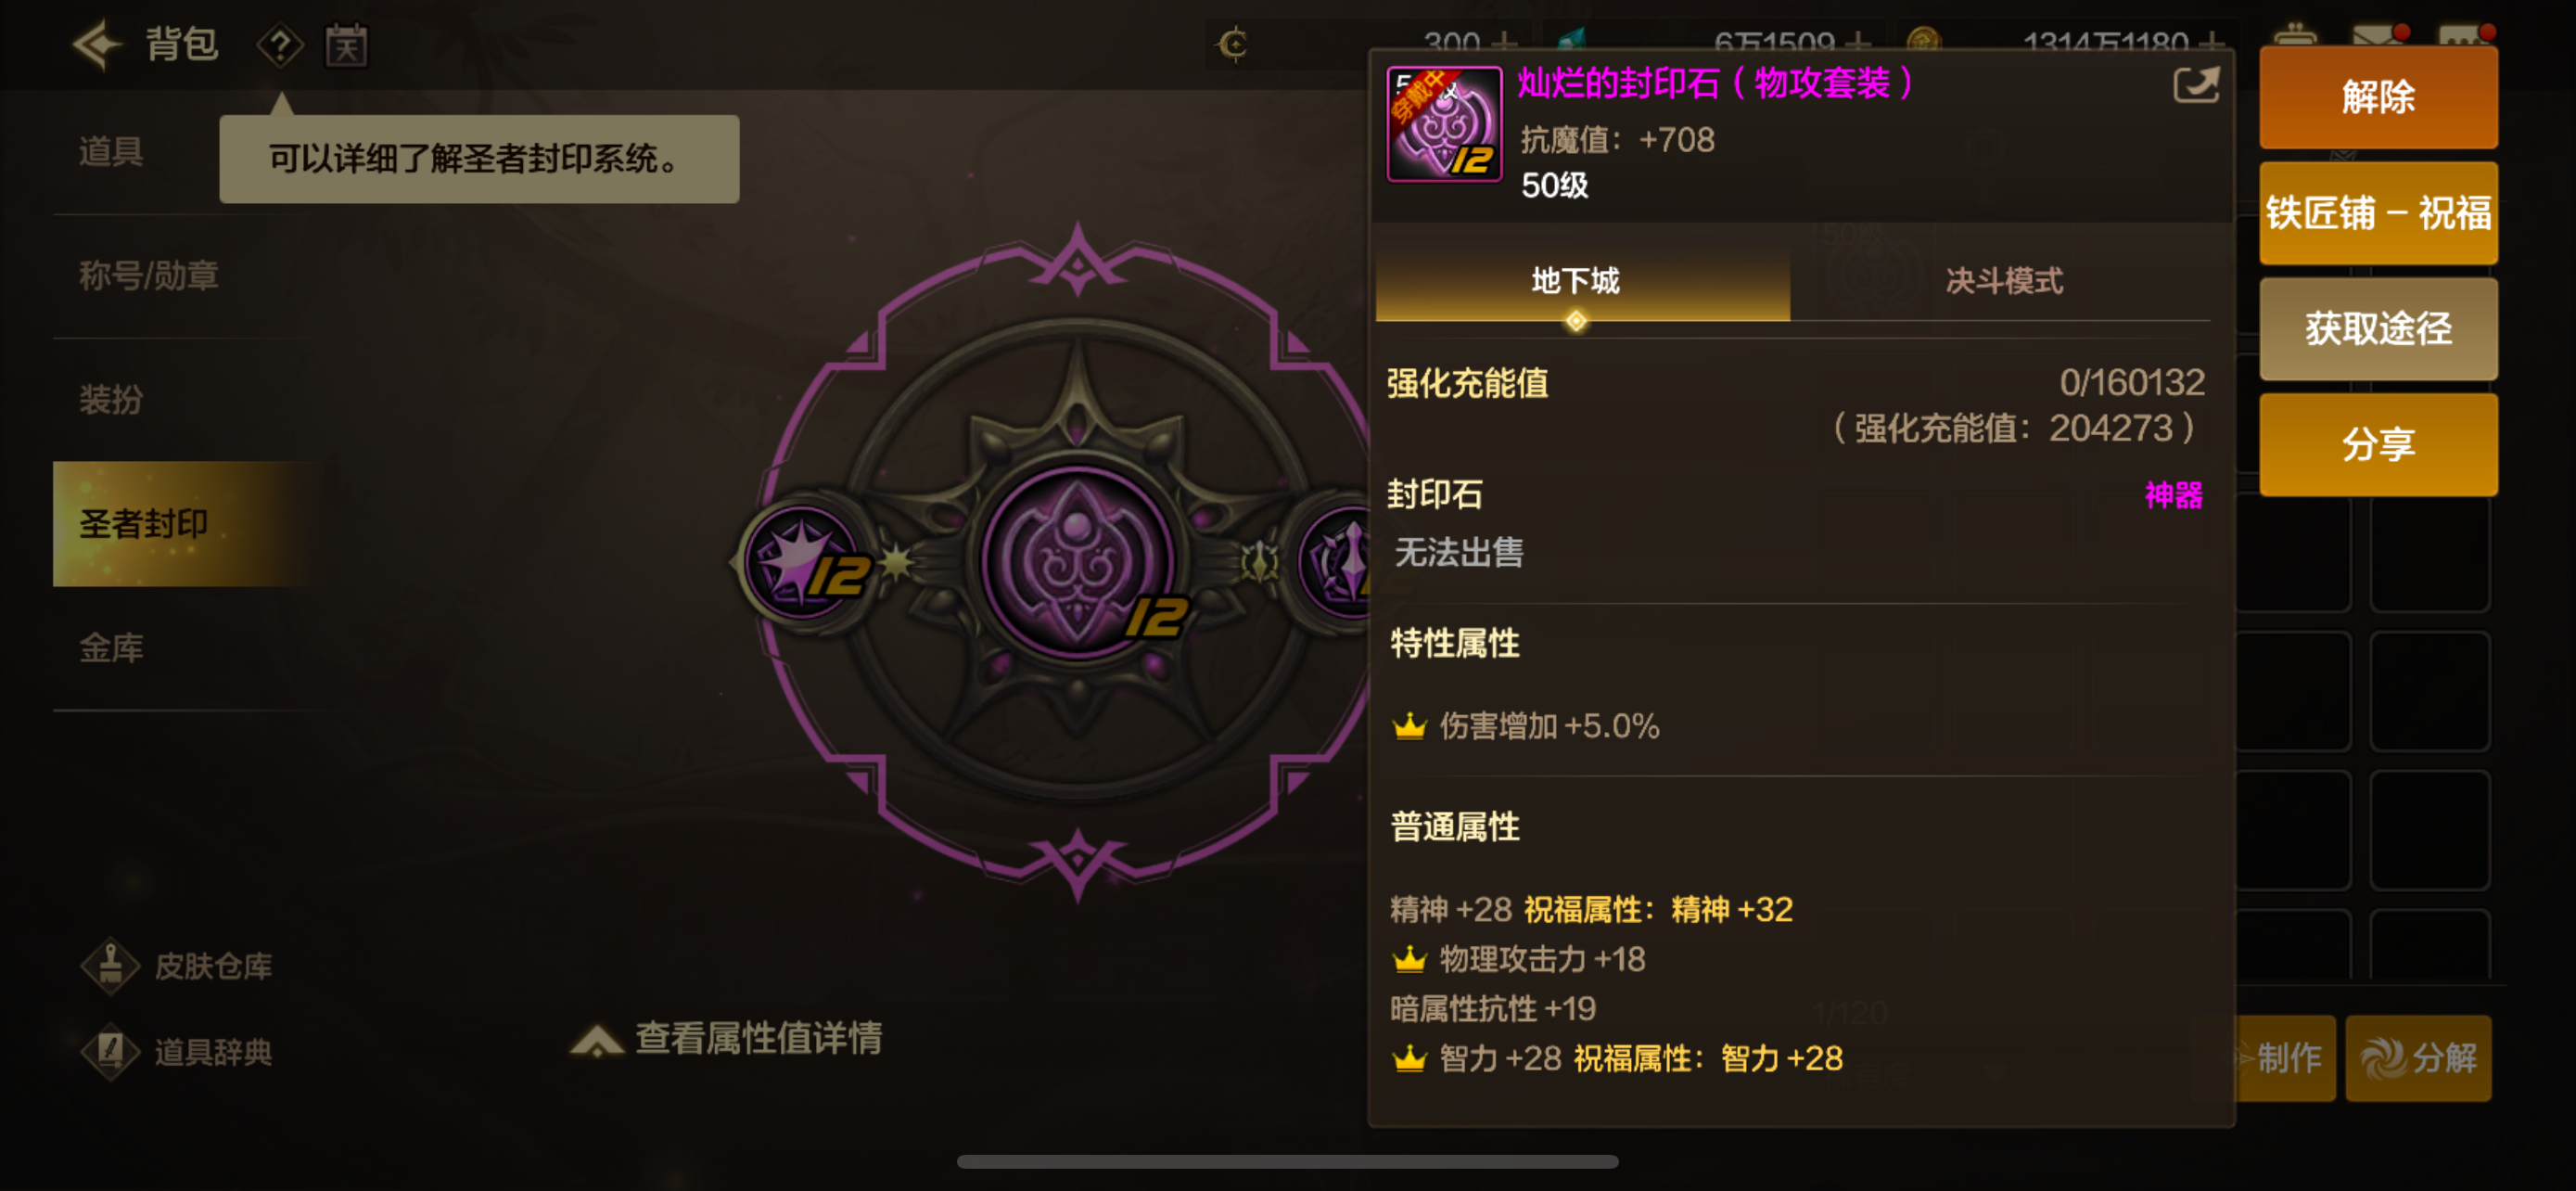Open 装扮 category in sidebar
This screenshot has height=1191, width=2576.
111,400
